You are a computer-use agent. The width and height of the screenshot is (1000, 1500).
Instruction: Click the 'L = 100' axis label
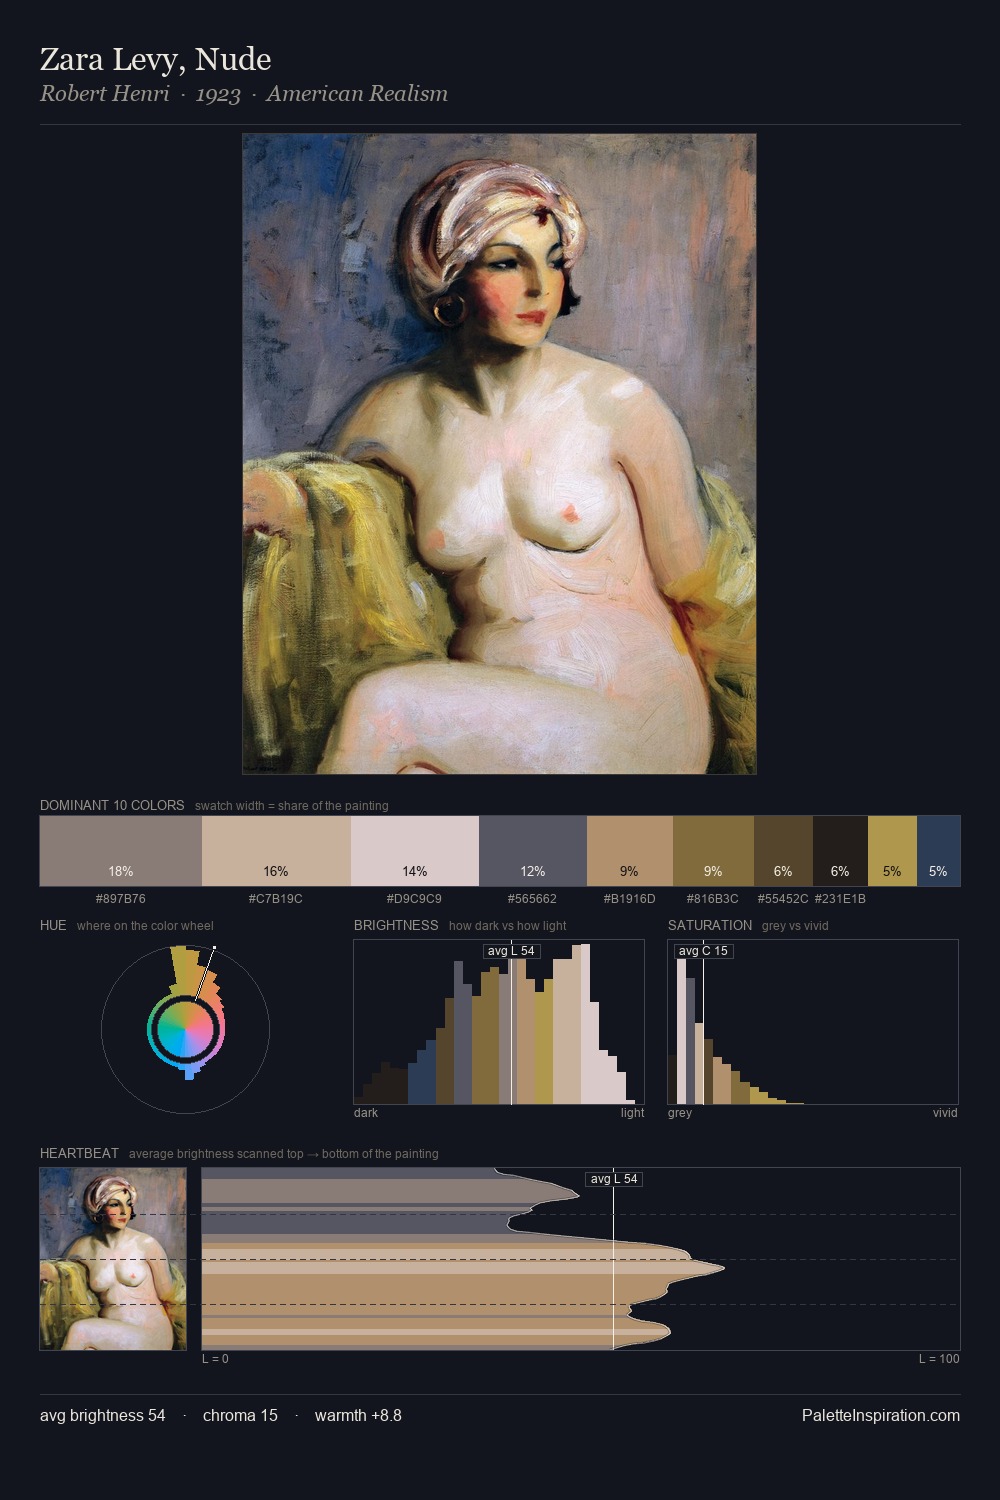pyautogui.click(x=939, y=1358)
